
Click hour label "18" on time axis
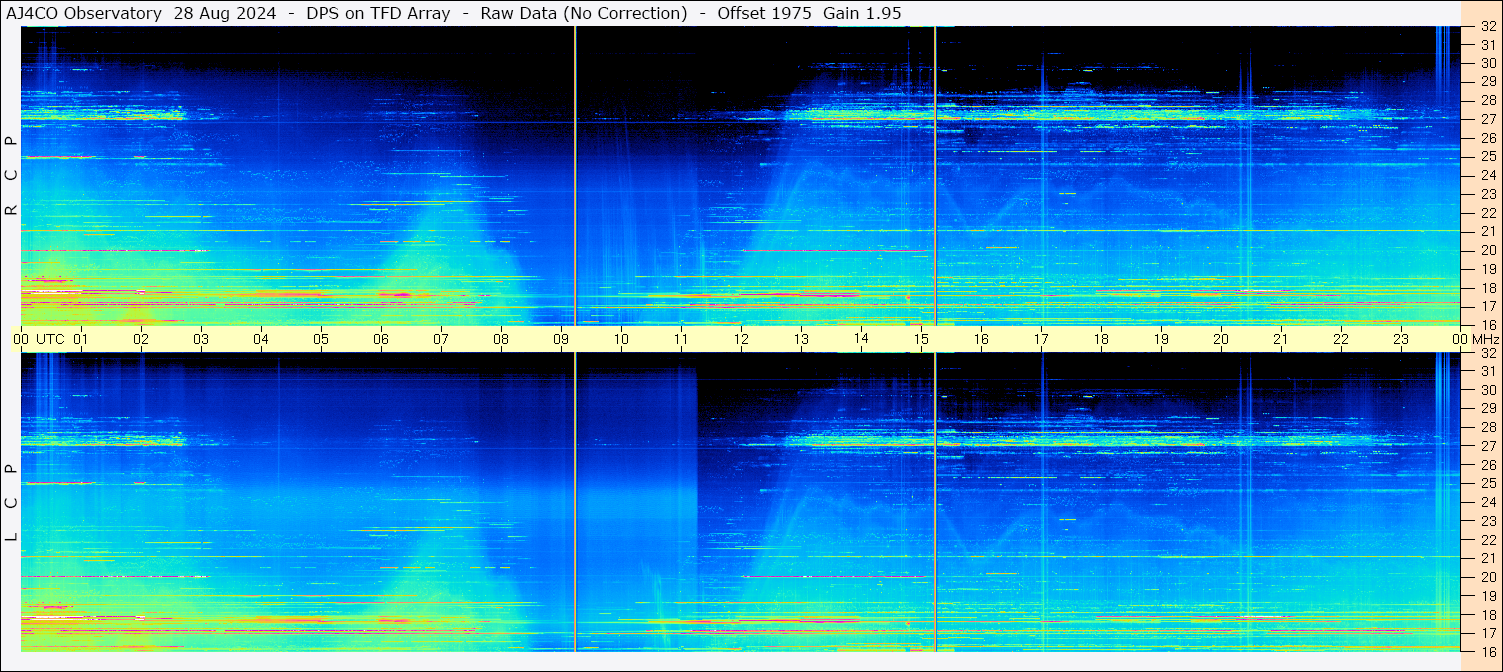pos(1101,339)
